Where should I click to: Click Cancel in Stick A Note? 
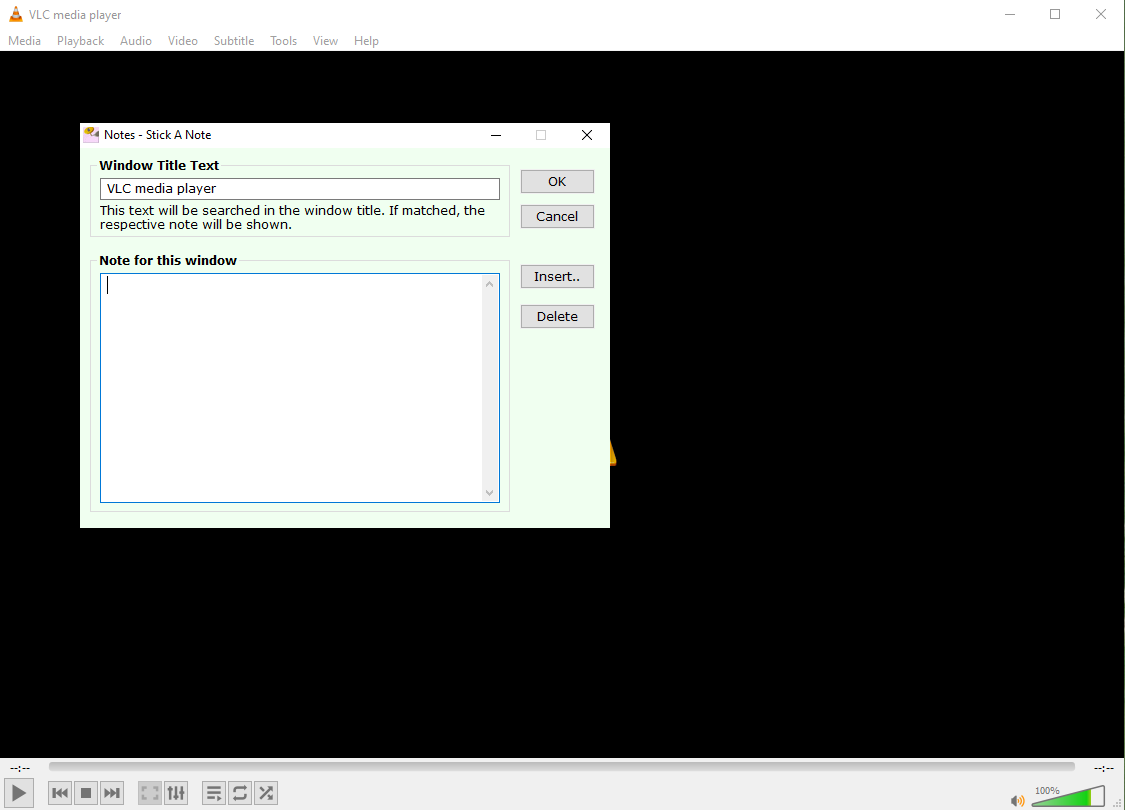(557, 217)
